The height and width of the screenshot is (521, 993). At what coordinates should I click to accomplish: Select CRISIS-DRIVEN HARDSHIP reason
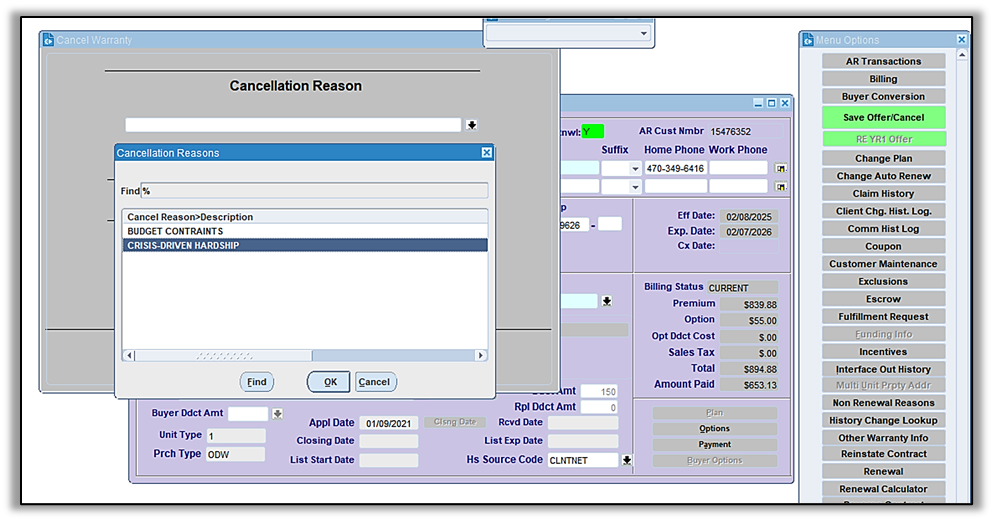pyautogui.click(x=304, y=245)
